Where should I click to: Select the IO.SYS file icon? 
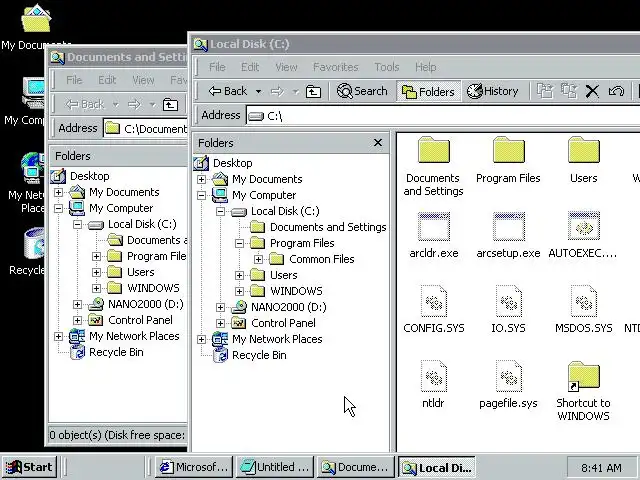pyautogui.click(x=509, y=301)
